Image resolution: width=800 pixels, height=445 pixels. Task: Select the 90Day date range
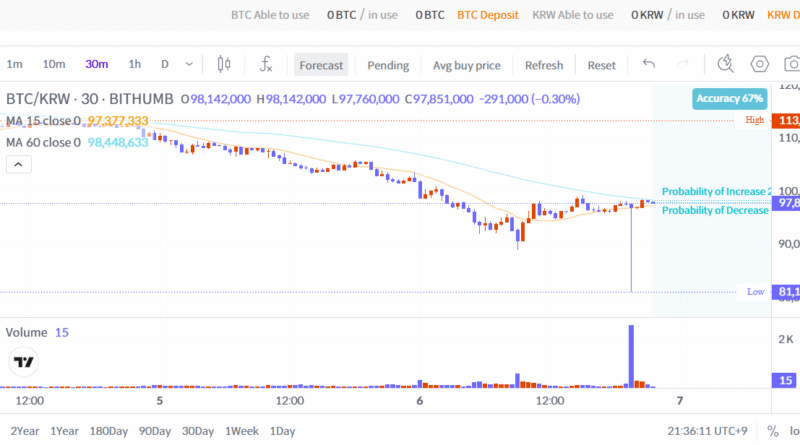pyautogui.click(x=155, y=431)
